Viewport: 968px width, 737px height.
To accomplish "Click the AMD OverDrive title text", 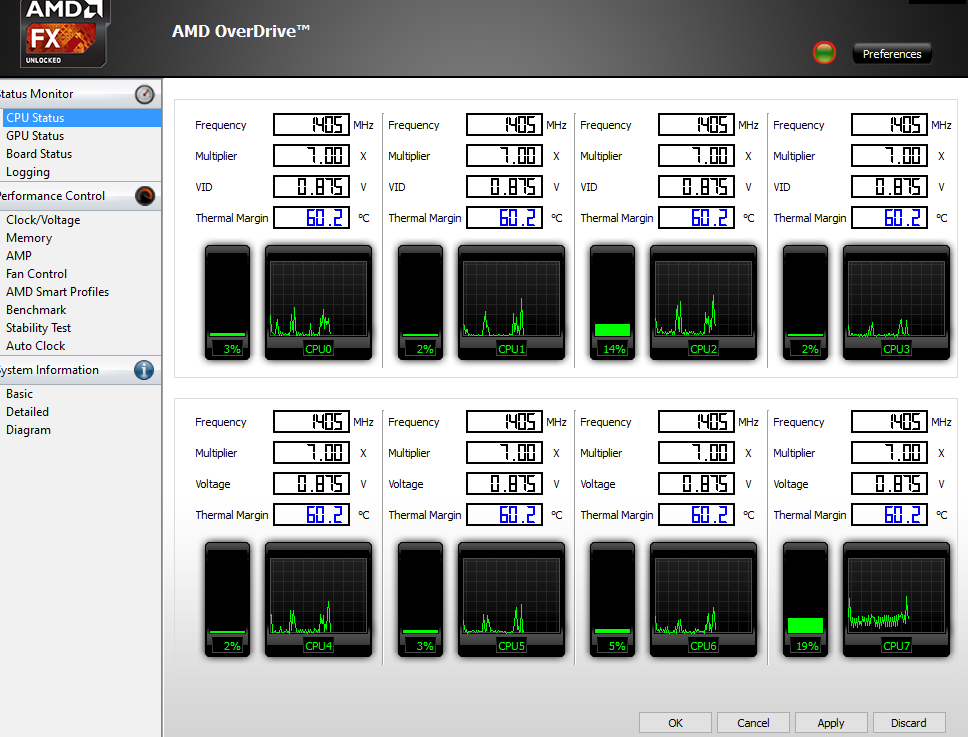I will pyautogui.click(x=241, y=31).
